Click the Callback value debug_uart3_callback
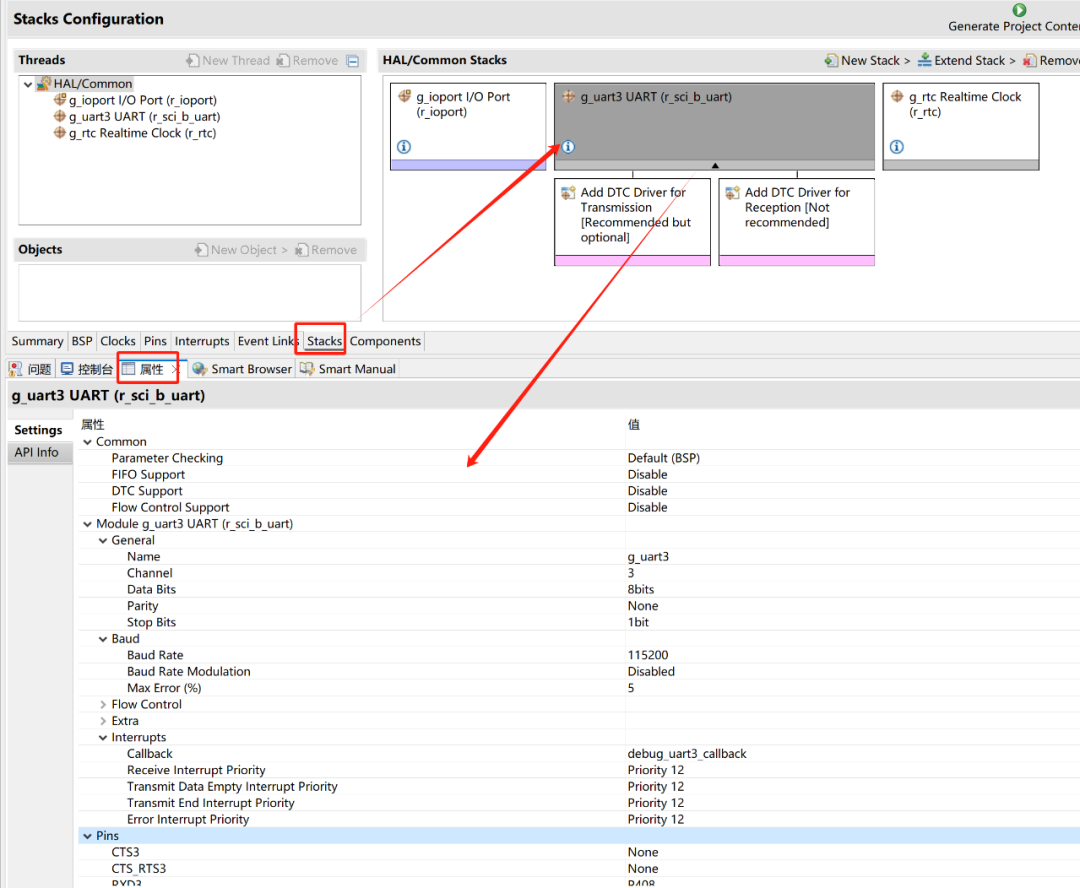Screen dimensions: 1080x888 (687, 754)
